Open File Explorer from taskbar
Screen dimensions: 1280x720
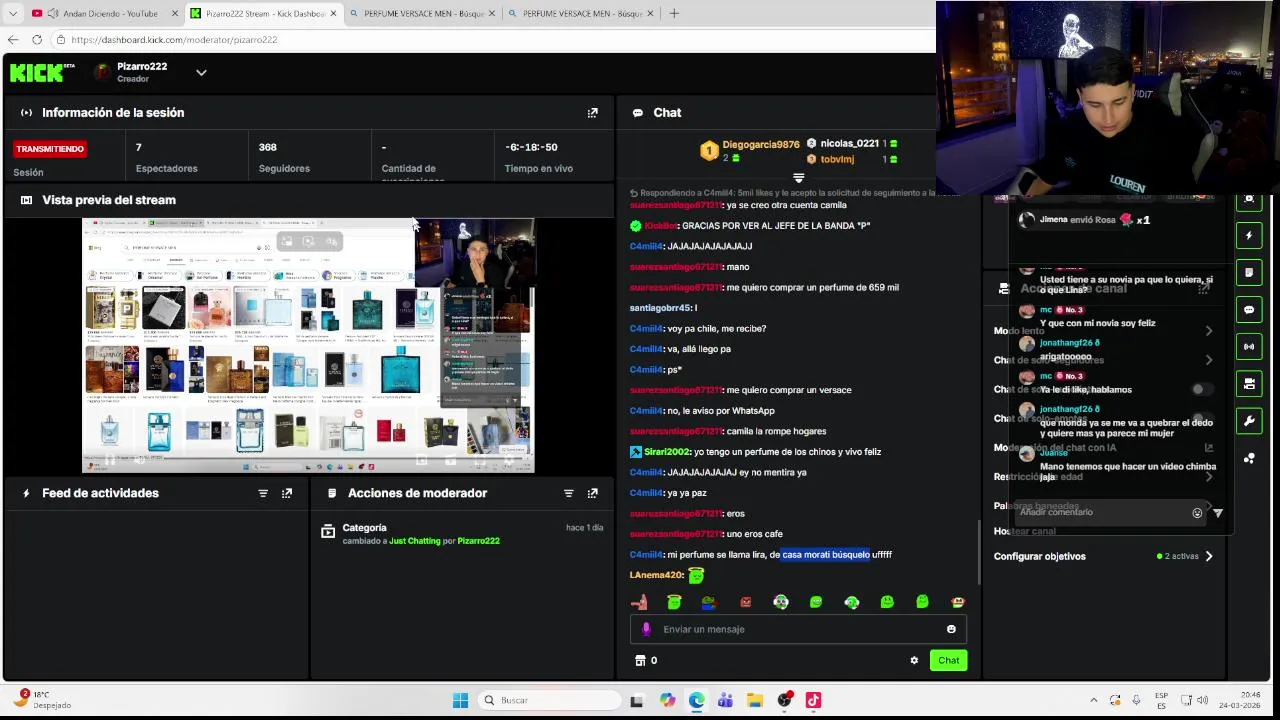coord(755,700)
